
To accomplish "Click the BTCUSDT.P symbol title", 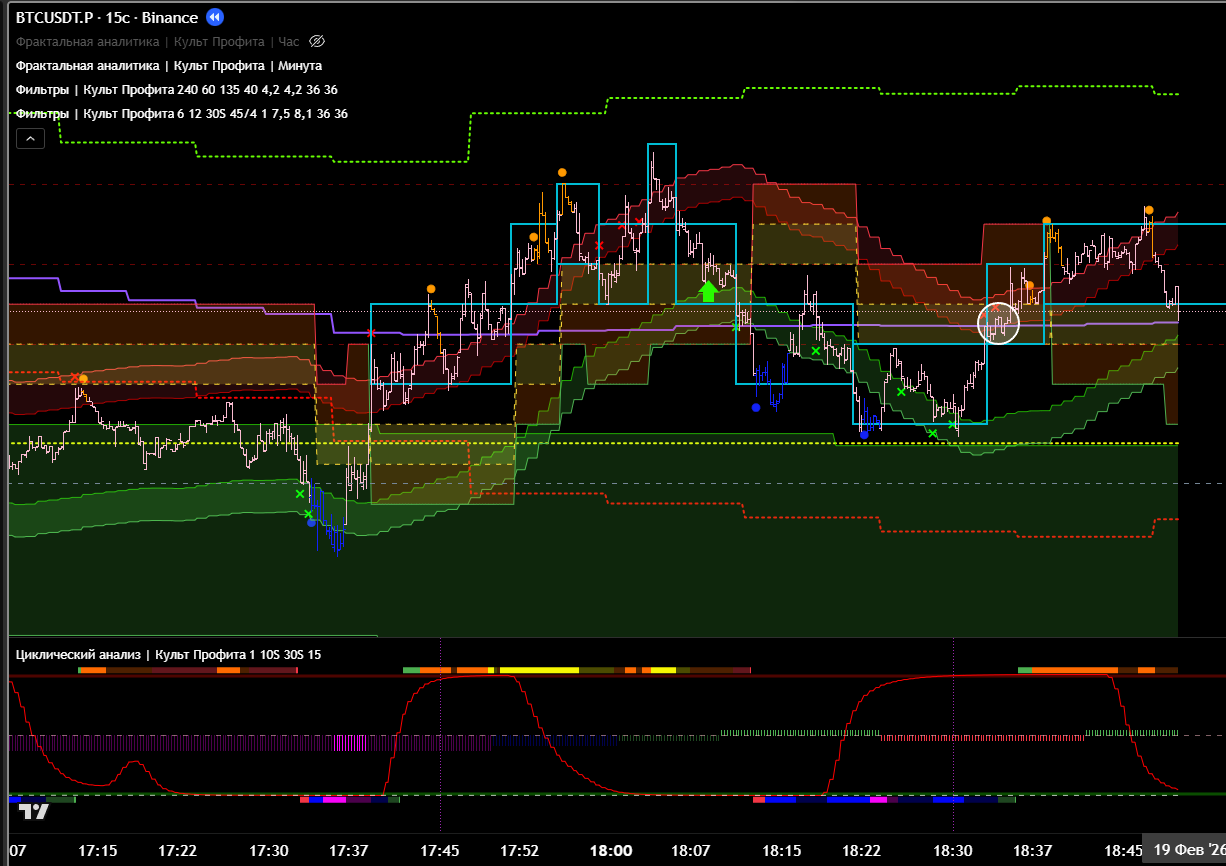I will pyautogui.click(x=56, y=18).
